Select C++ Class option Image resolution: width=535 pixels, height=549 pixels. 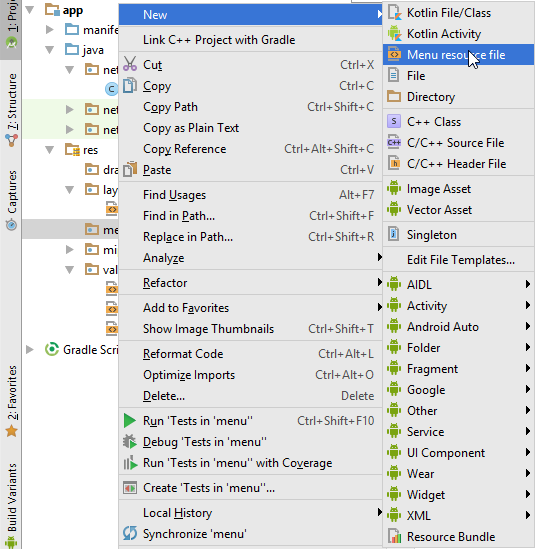(458, 122)
